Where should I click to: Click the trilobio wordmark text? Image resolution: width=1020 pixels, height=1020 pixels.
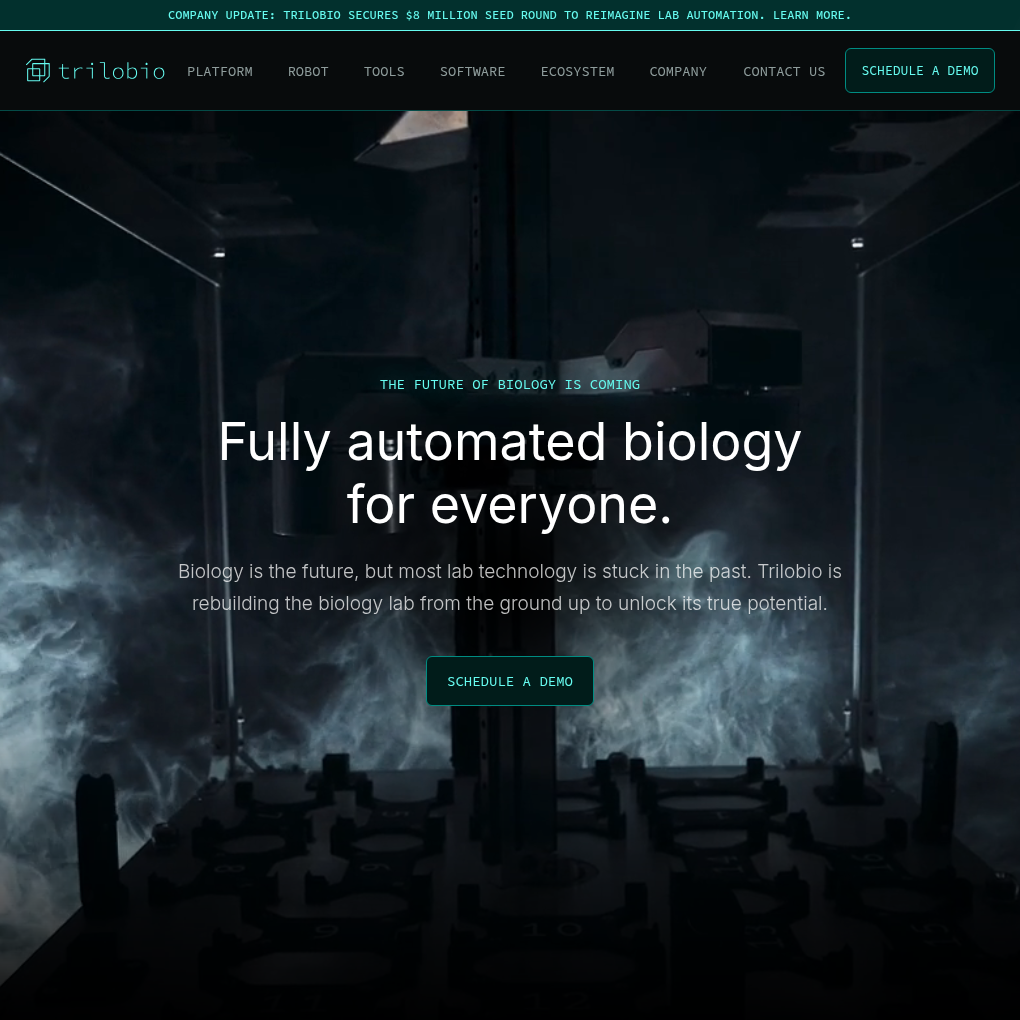[112, 71]
